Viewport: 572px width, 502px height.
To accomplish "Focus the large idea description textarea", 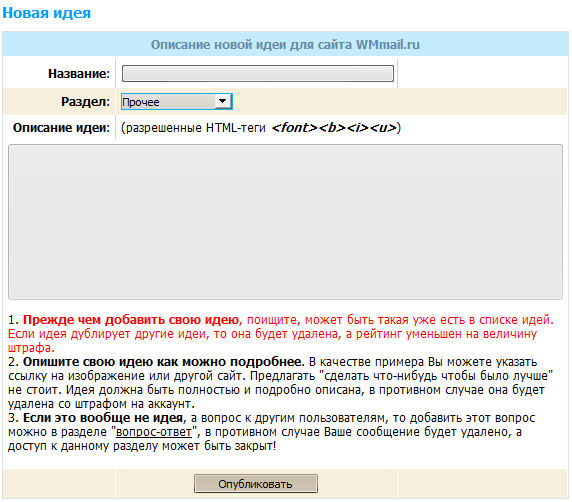I will 285,222.
